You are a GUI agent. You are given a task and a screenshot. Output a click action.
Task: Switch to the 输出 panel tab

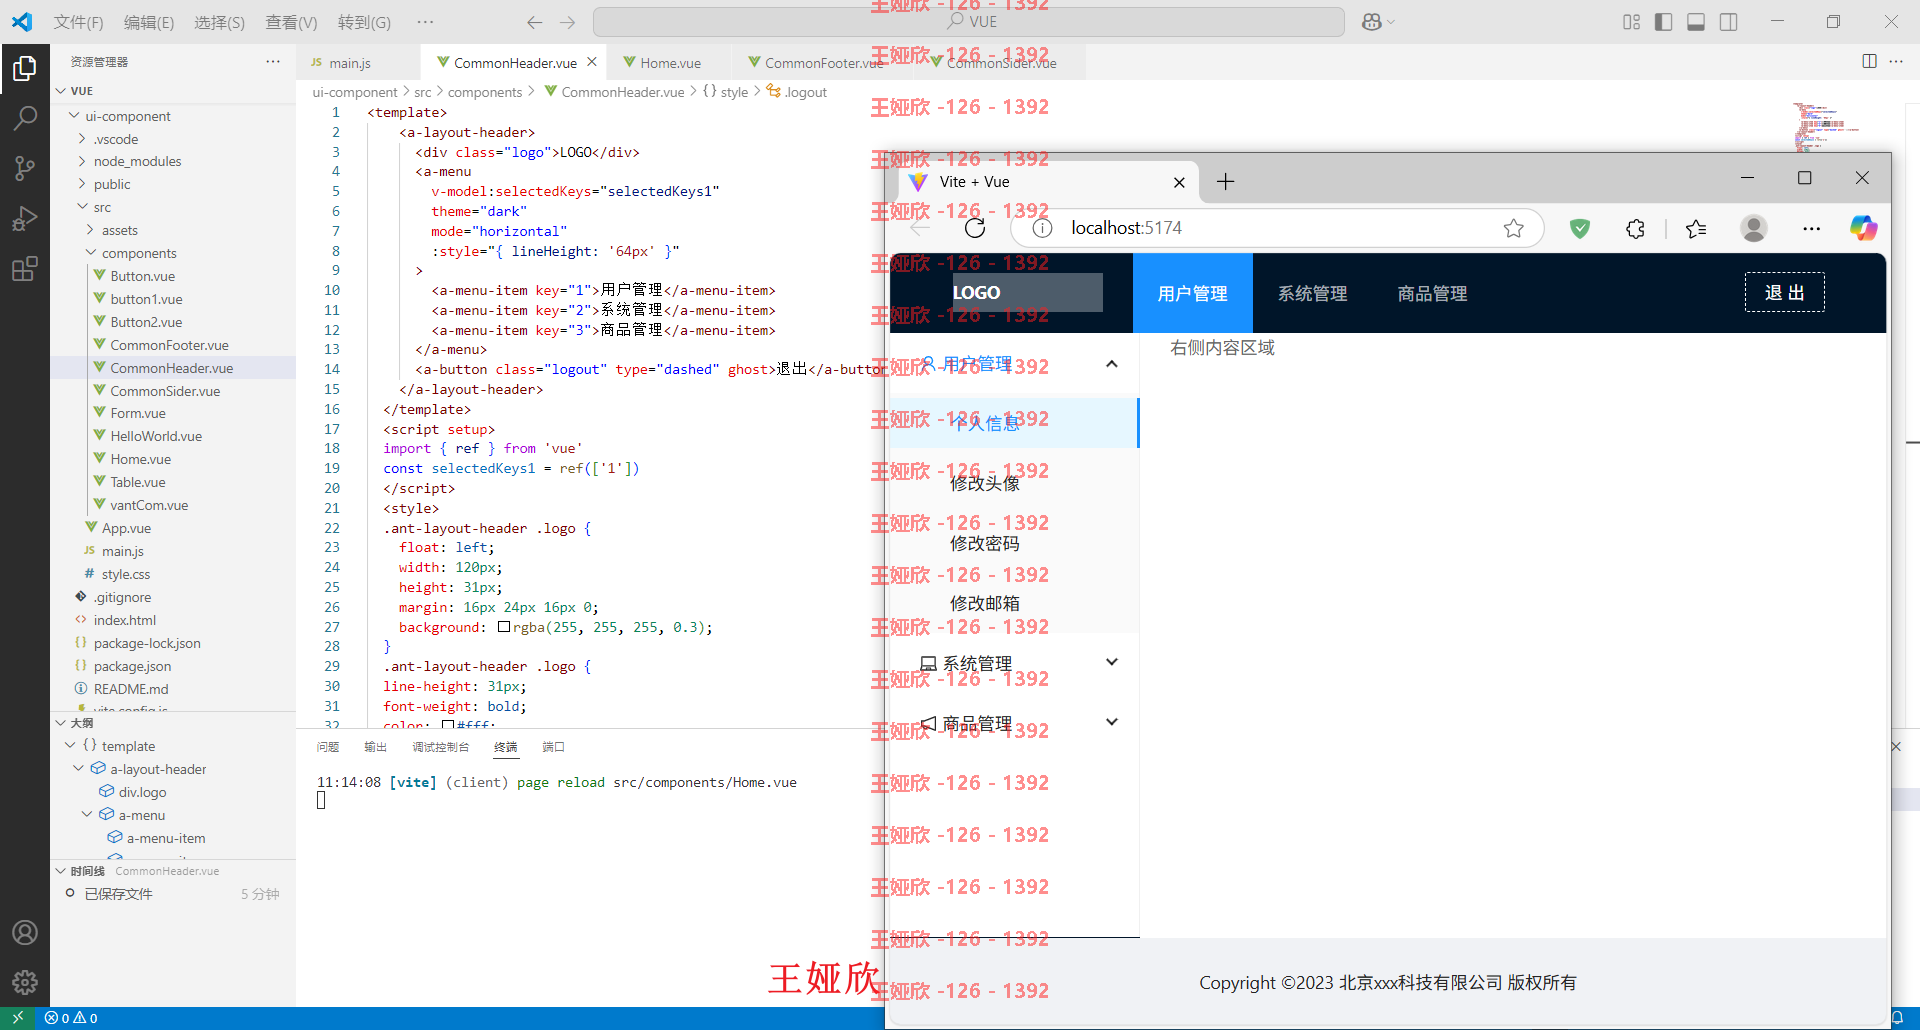tap(375, 747)
